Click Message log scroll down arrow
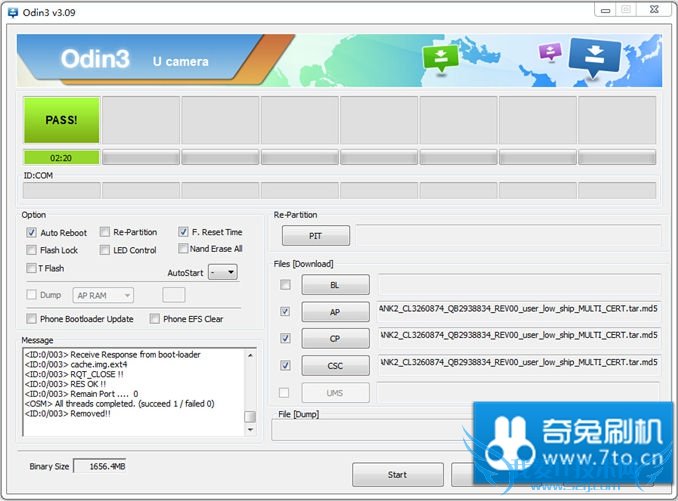Screen dimensions: 678x501 tap(250, 430)
